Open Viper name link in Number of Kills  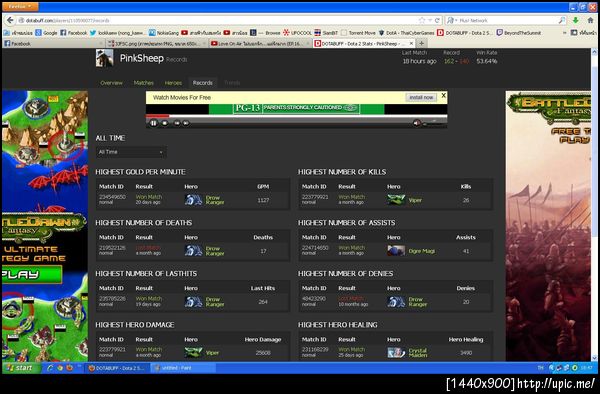click(415, 200)
